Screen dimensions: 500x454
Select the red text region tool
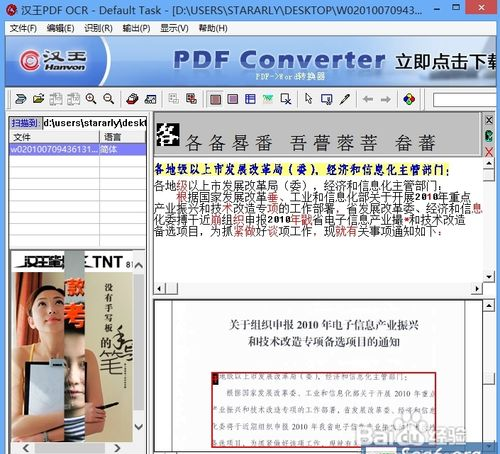[215, 99]
